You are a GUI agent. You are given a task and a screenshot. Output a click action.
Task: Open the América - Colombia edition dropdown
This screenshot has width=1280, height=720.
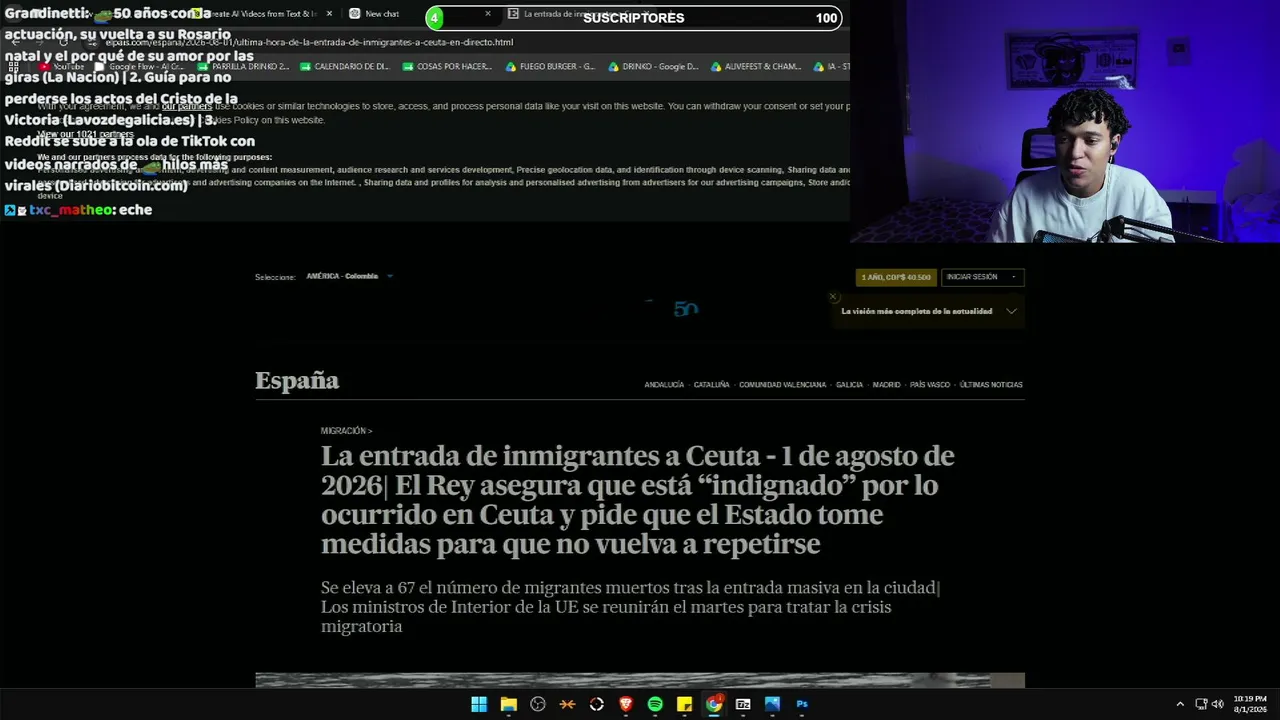349,276
